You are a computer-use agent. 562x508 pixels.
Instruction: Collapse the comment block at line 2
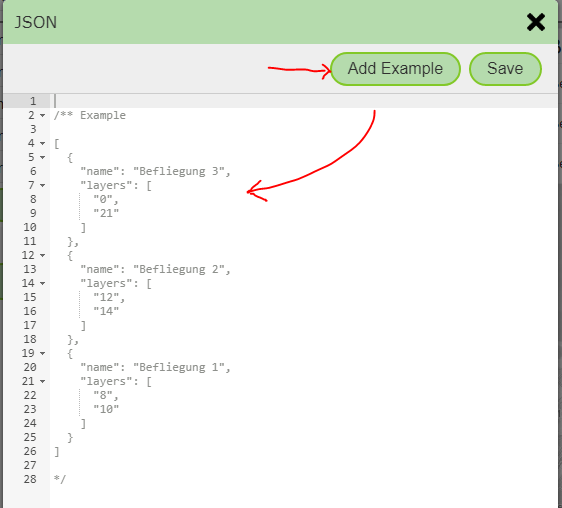pyautogui.click(x=43, y=115)
